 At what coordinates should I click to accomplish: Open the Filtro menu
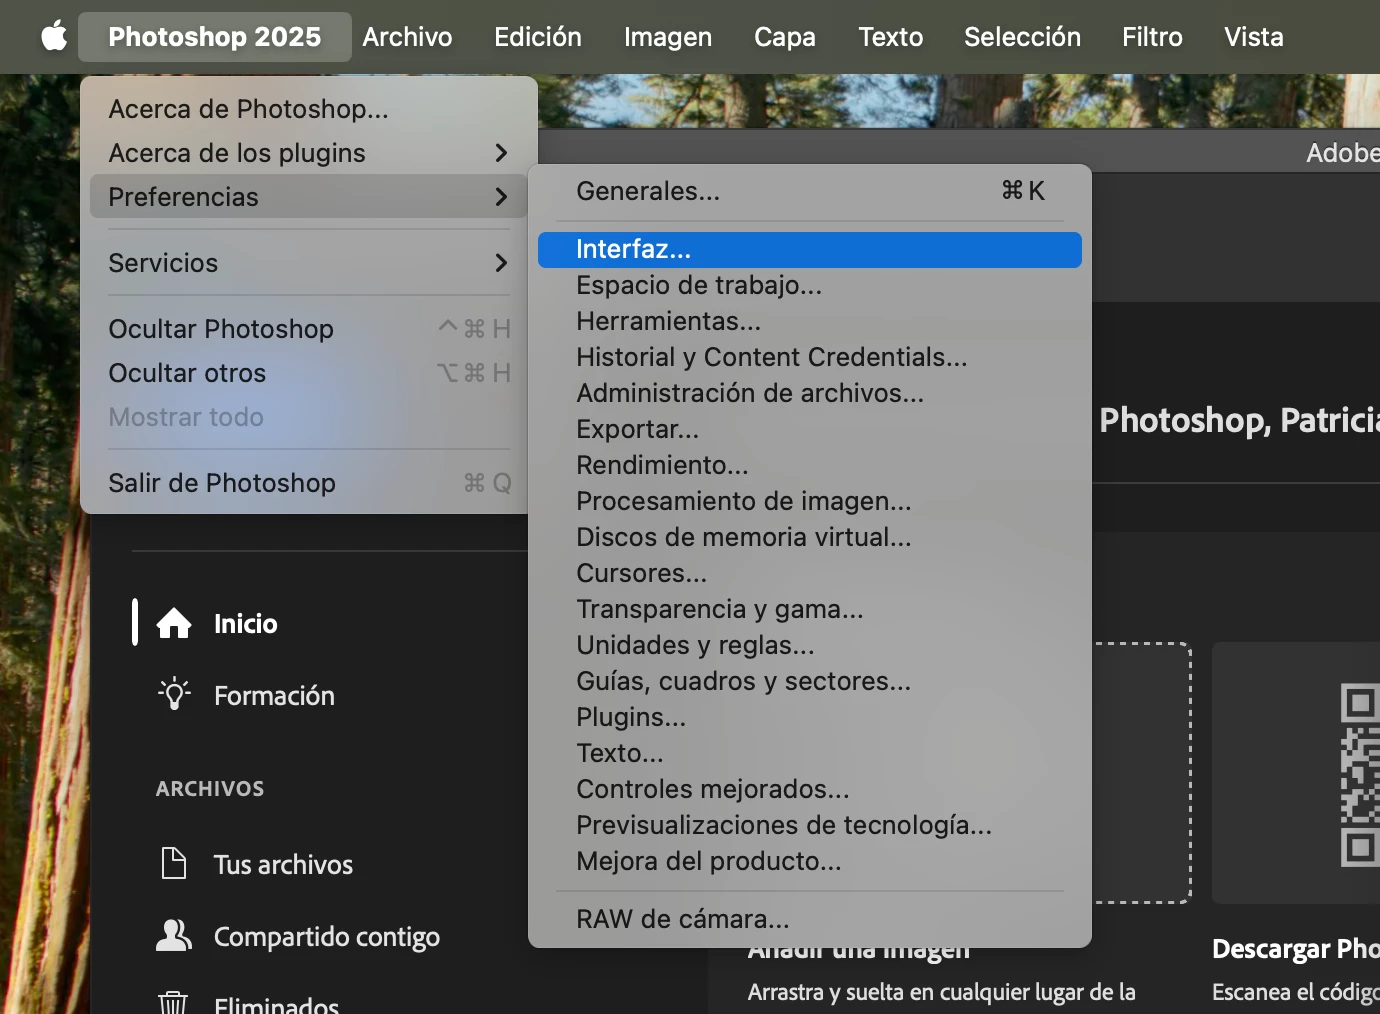click(x=1152, y=37)
